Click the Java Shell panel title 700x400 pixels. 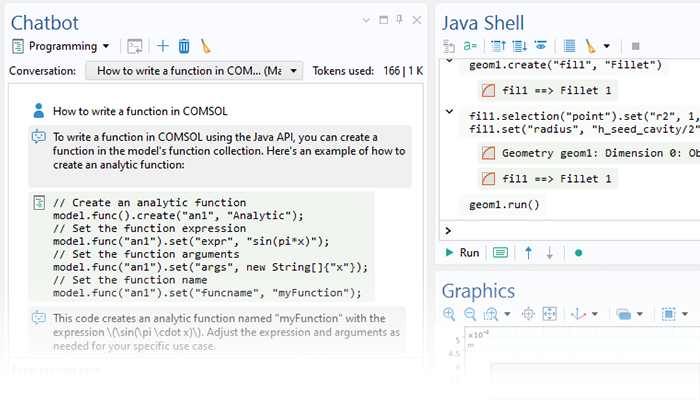click(483, 23)
